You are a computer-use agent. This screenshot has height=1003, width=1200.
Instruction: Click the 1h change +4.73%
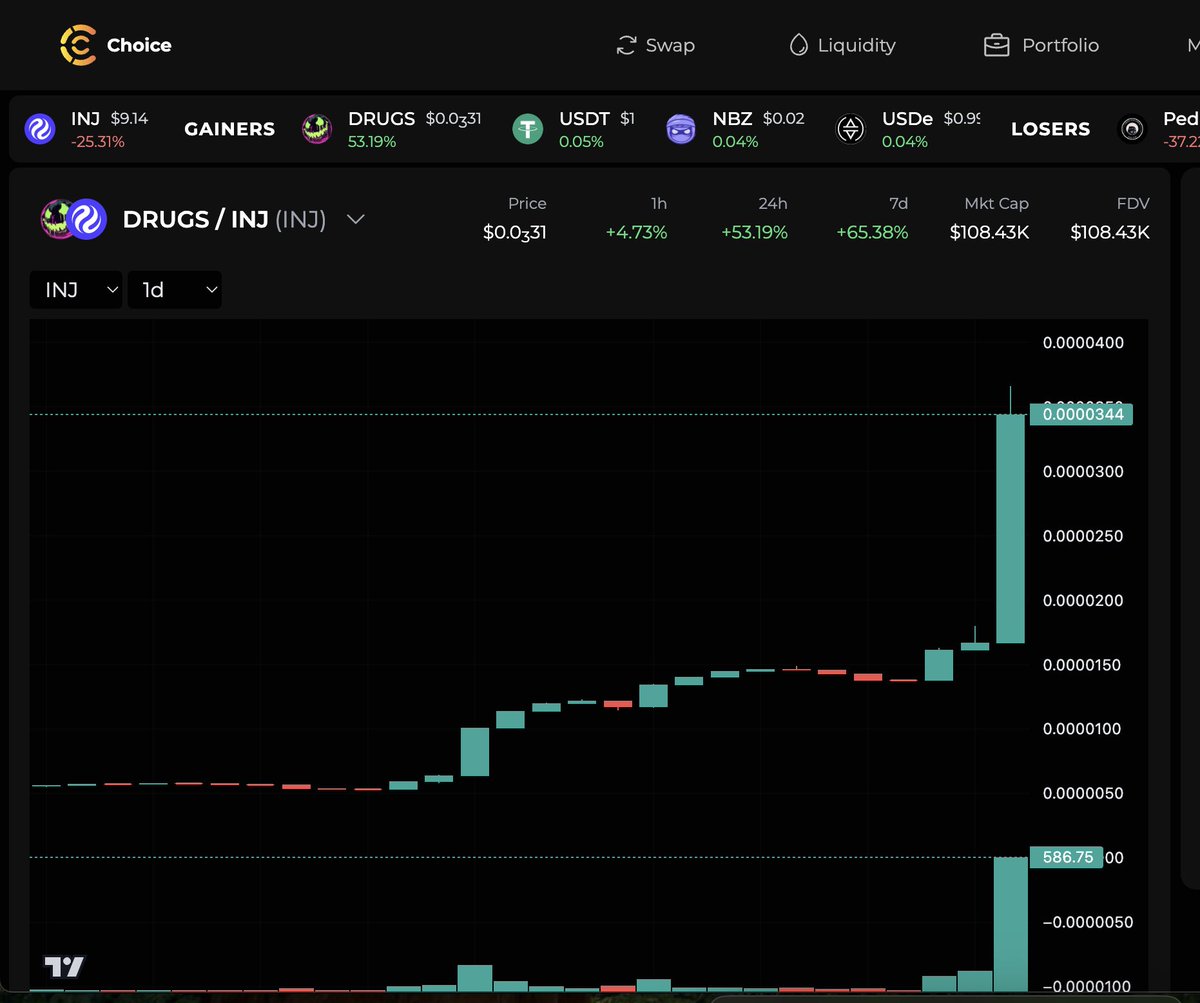pyautogui.click(x=636, y=232)
